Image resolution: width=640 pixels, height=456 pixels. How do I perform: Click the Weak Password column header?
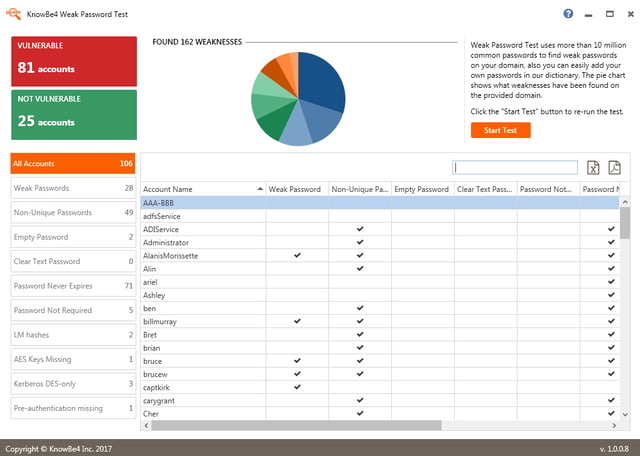coord(297,189)
